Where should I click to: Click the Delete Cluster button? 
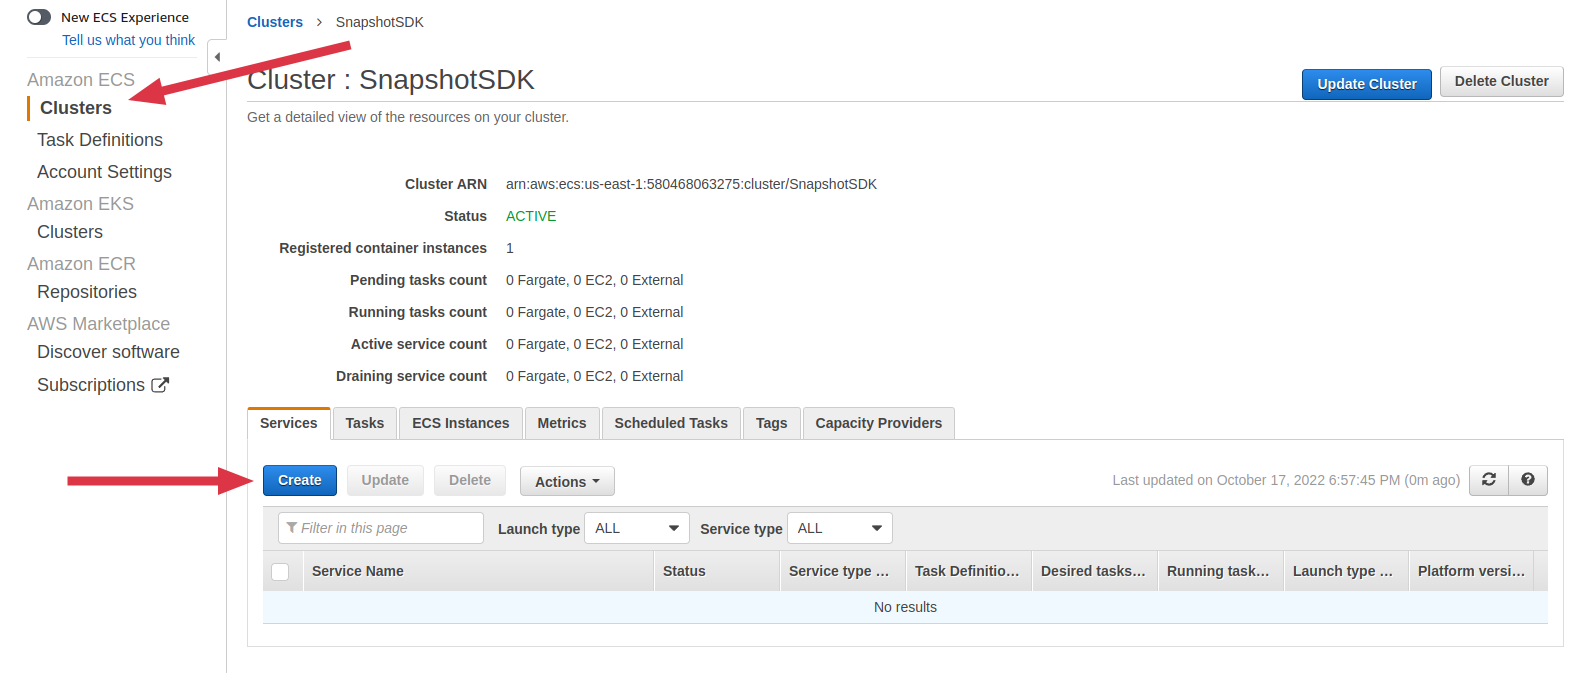[x=1500, y=82]
